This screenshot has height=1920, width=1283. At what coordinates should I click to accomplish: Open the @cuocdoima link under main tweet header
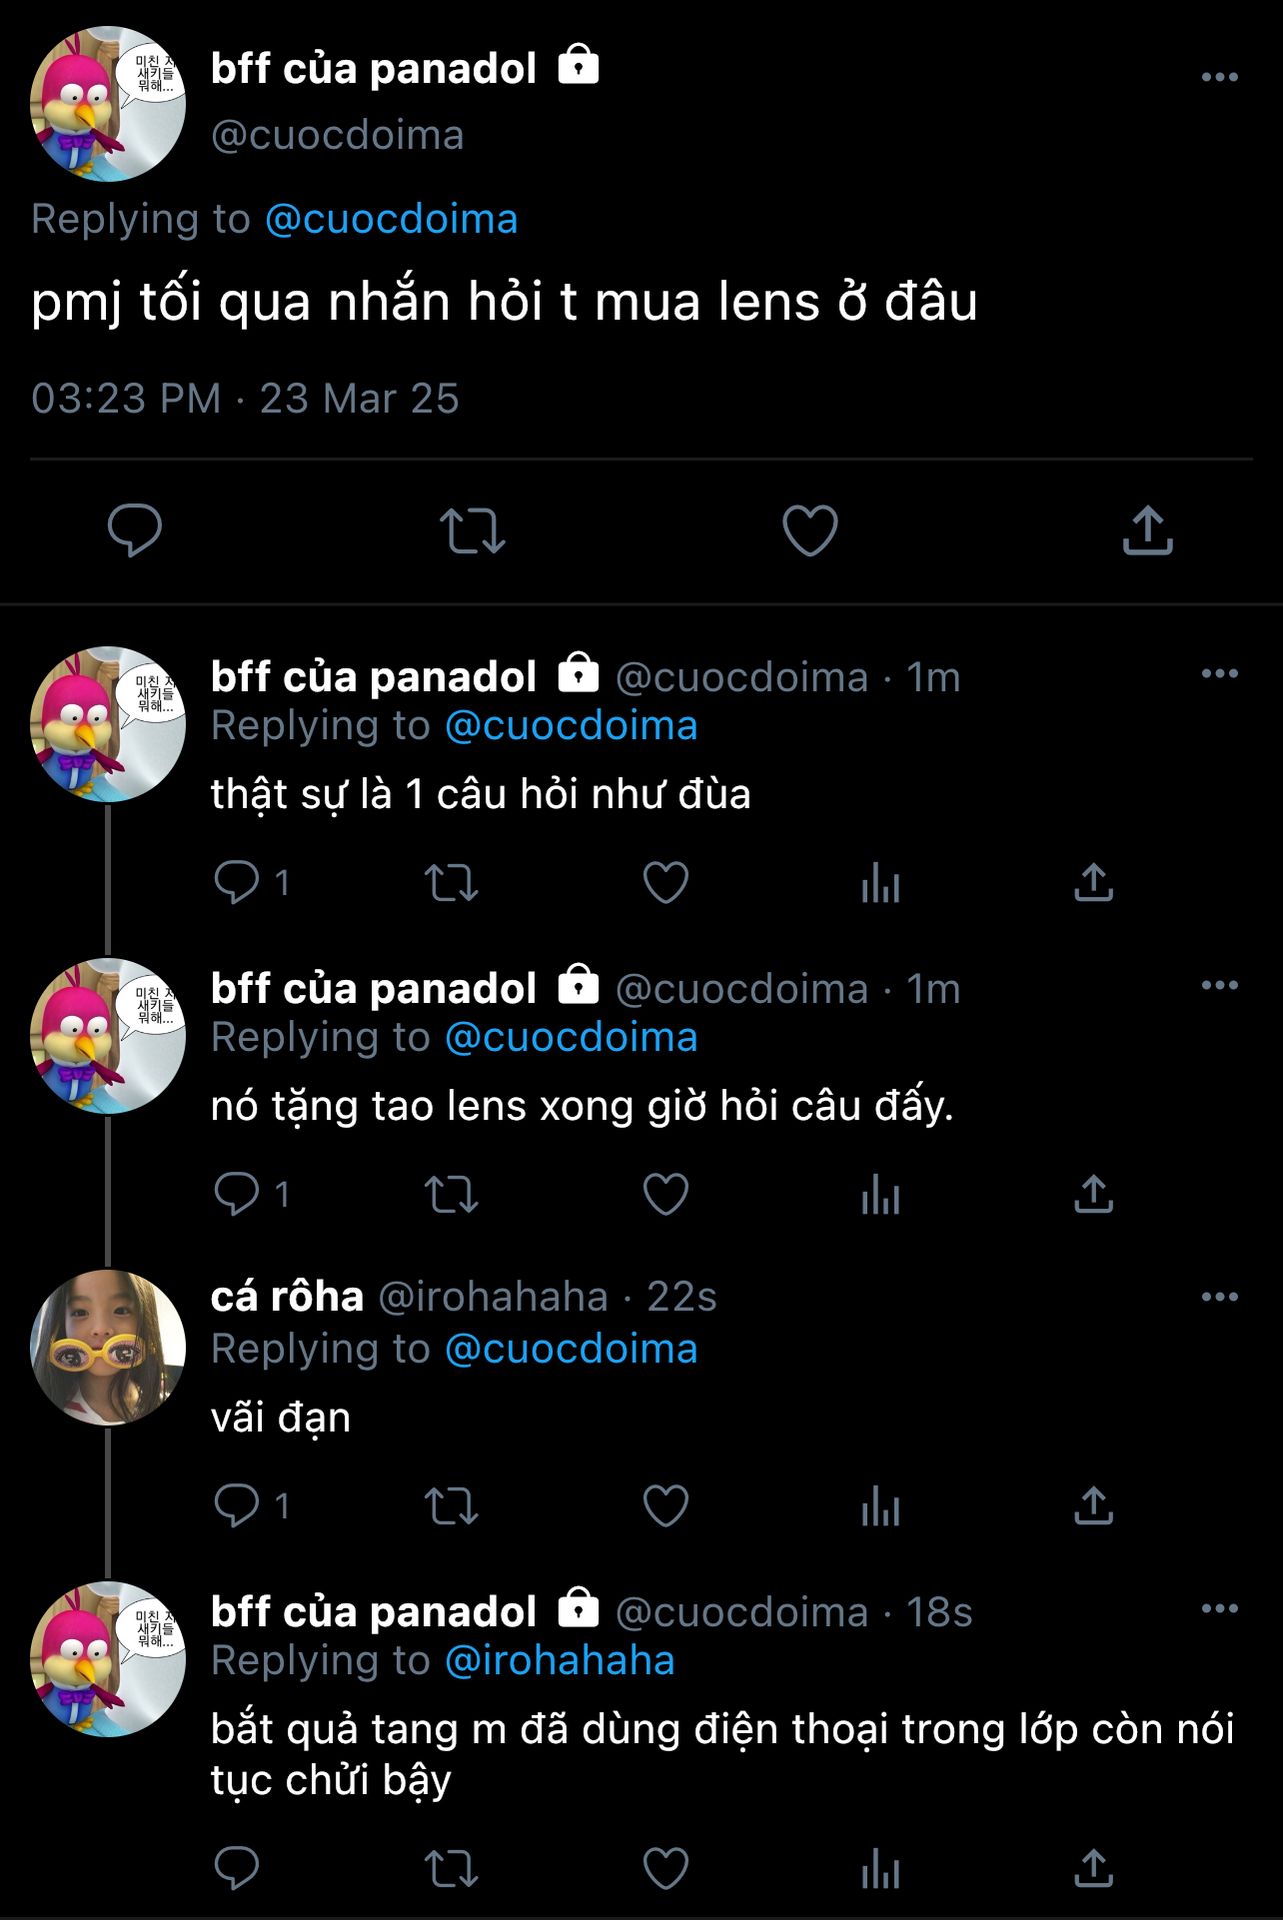coord(391,219)
